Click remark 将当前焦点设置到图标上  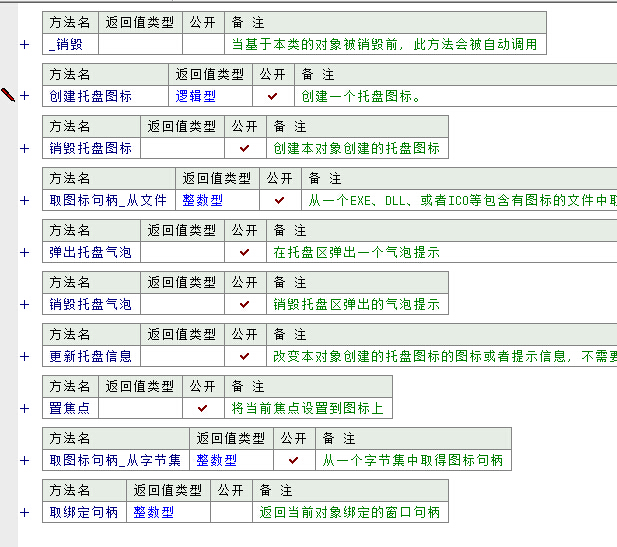(x=308, y=408)
